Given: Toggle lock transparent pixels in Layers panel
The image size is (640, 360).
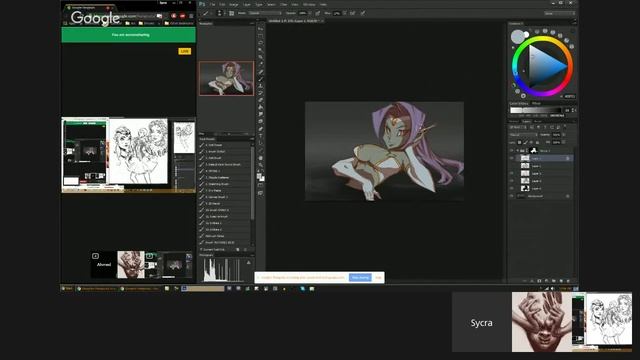Looking at the screenshot, I should click(519, 142).
